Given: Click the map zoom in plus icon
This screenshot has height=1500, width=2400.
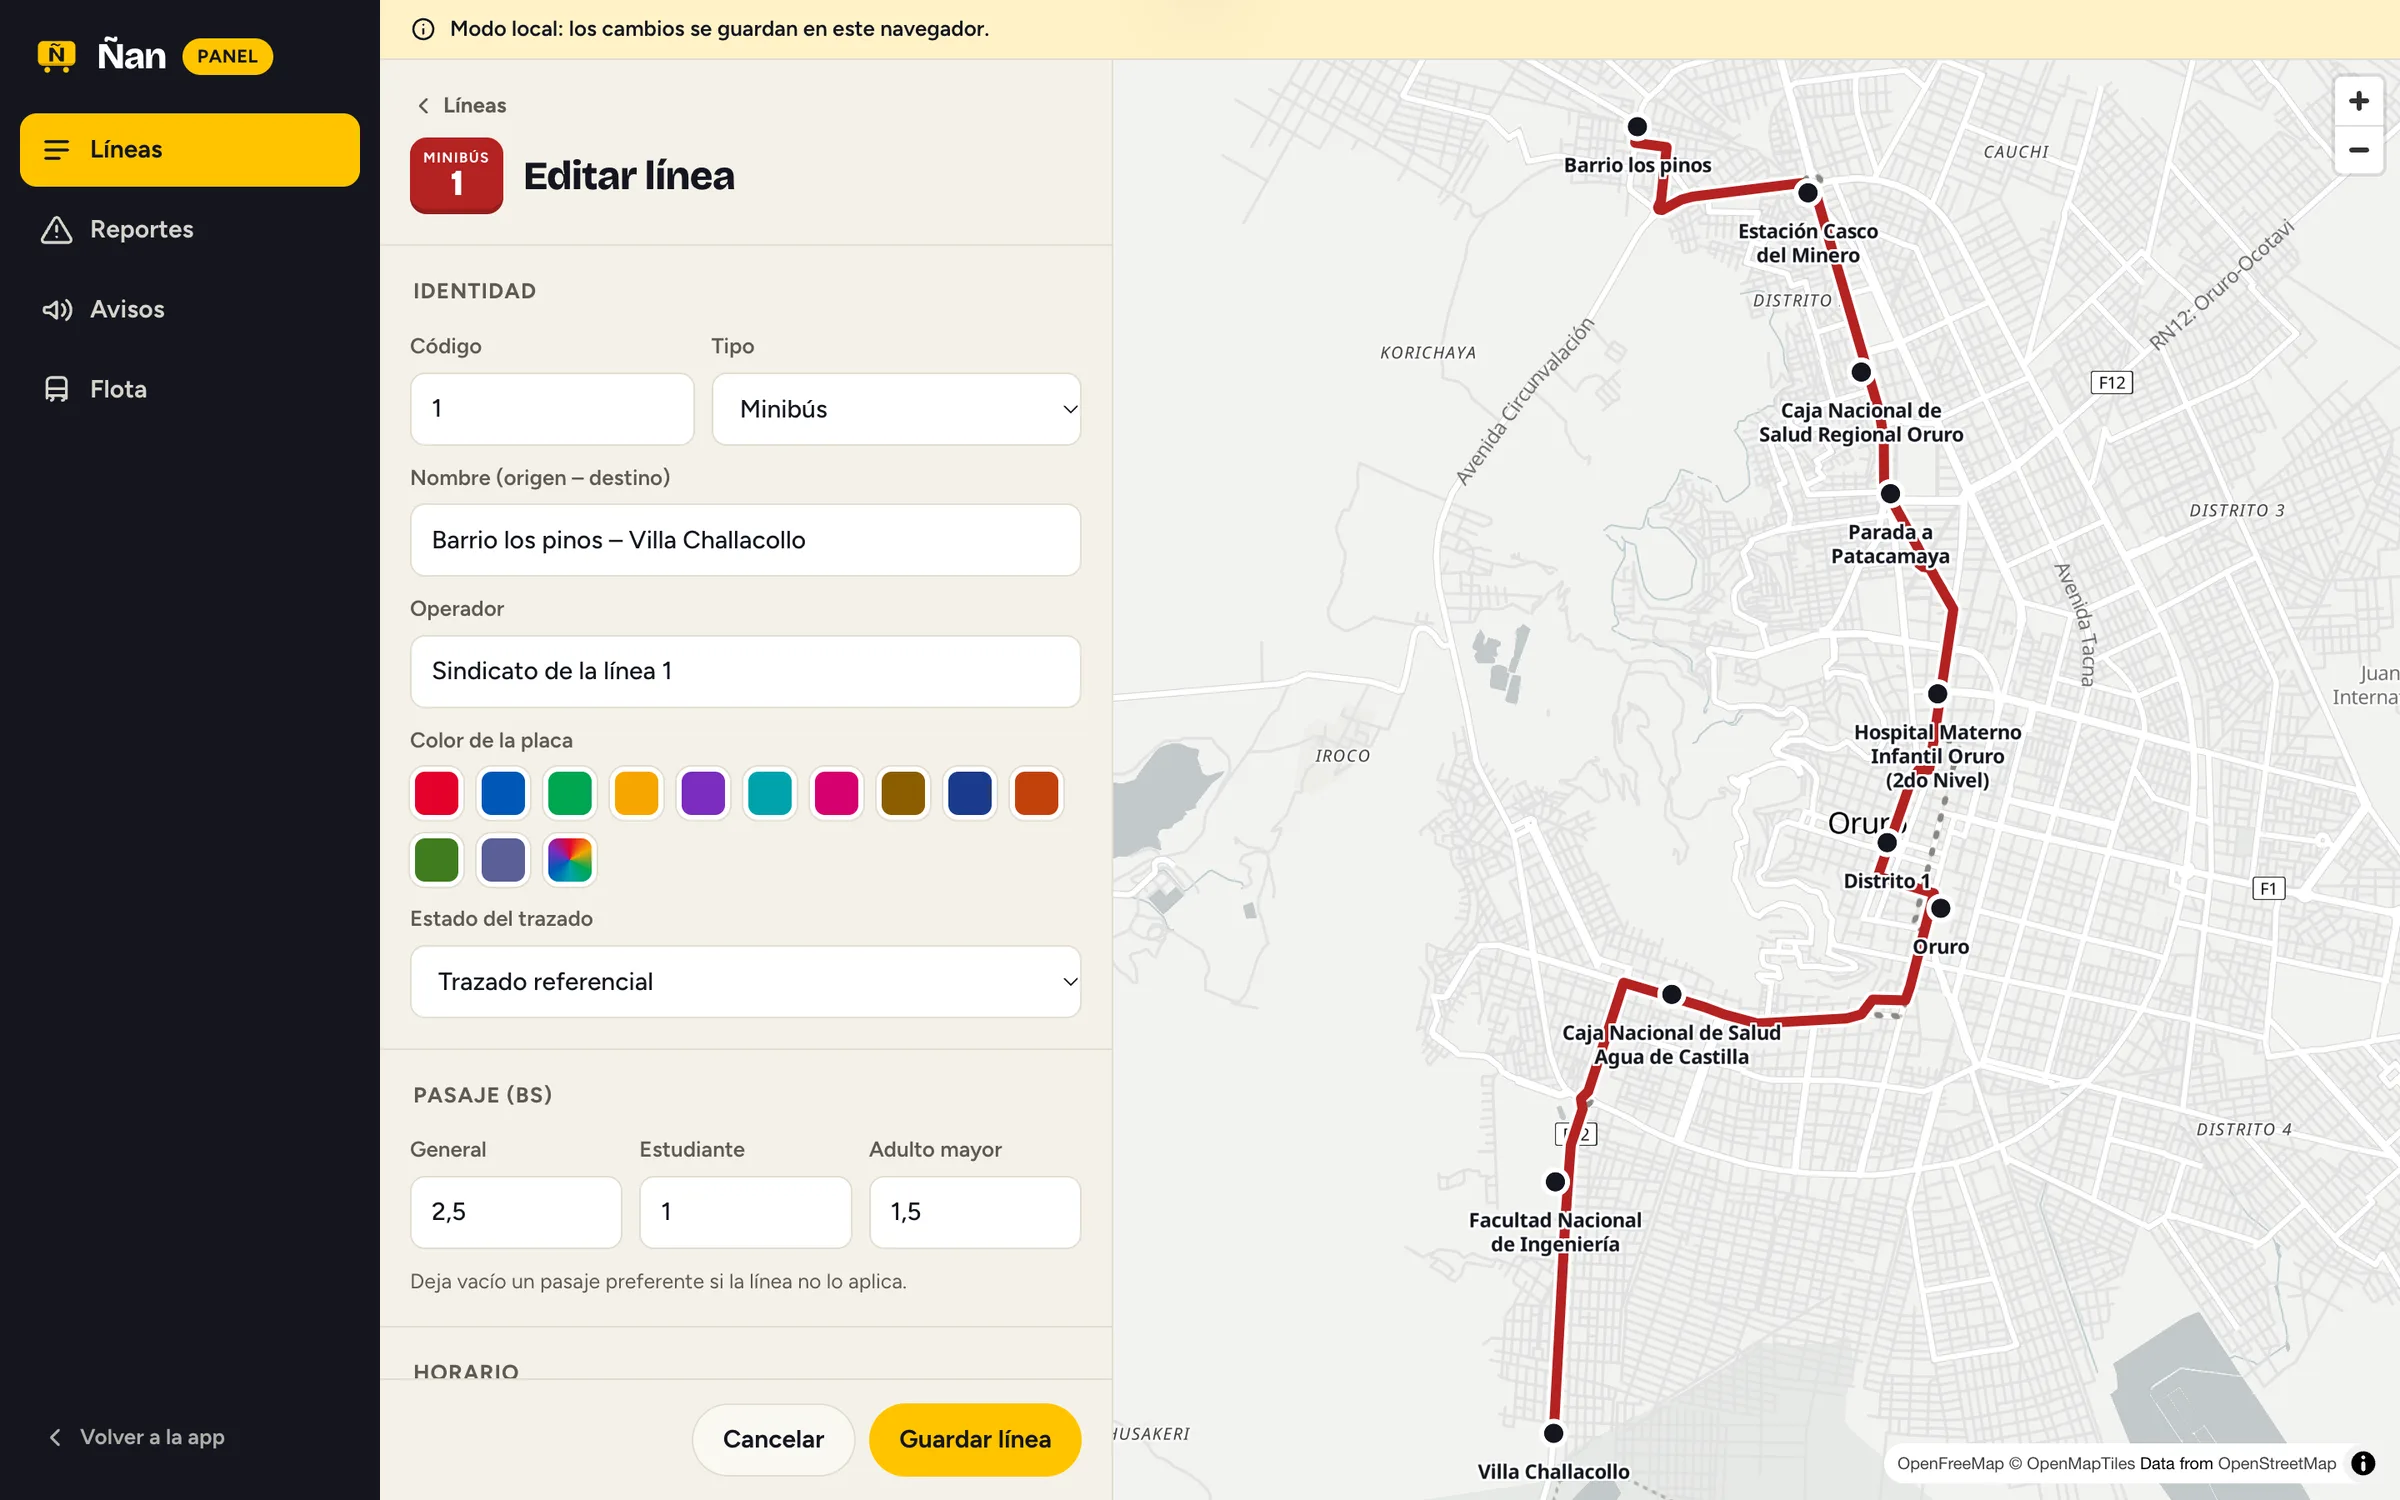Looking at the screenshot, I should (2358, 102).
